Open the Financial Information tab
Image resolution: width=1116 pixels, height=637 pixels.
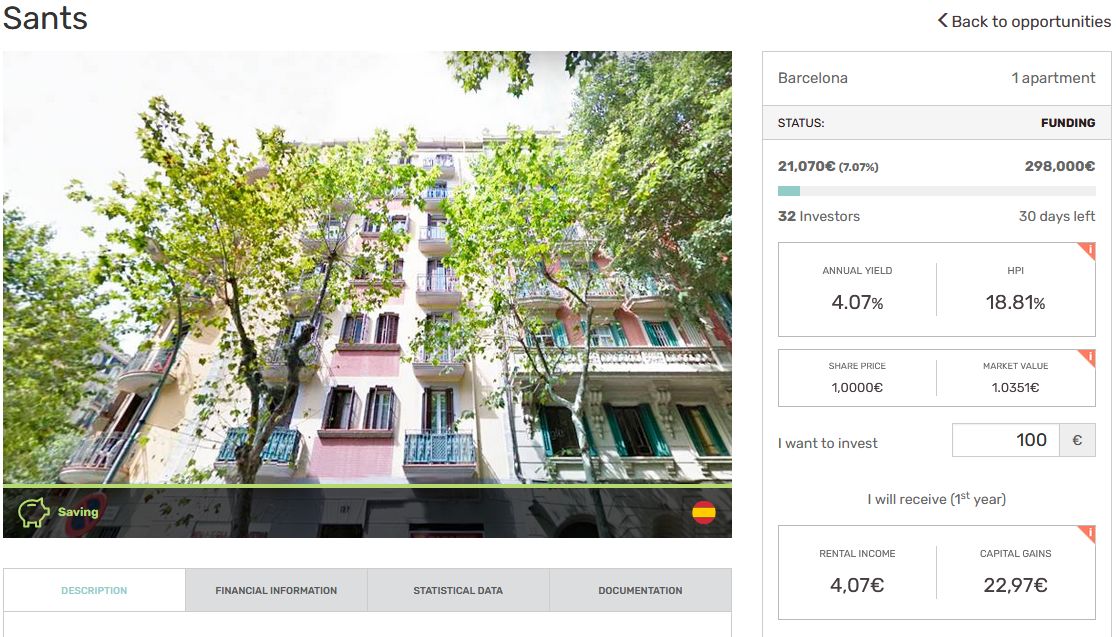click(276, 590)
